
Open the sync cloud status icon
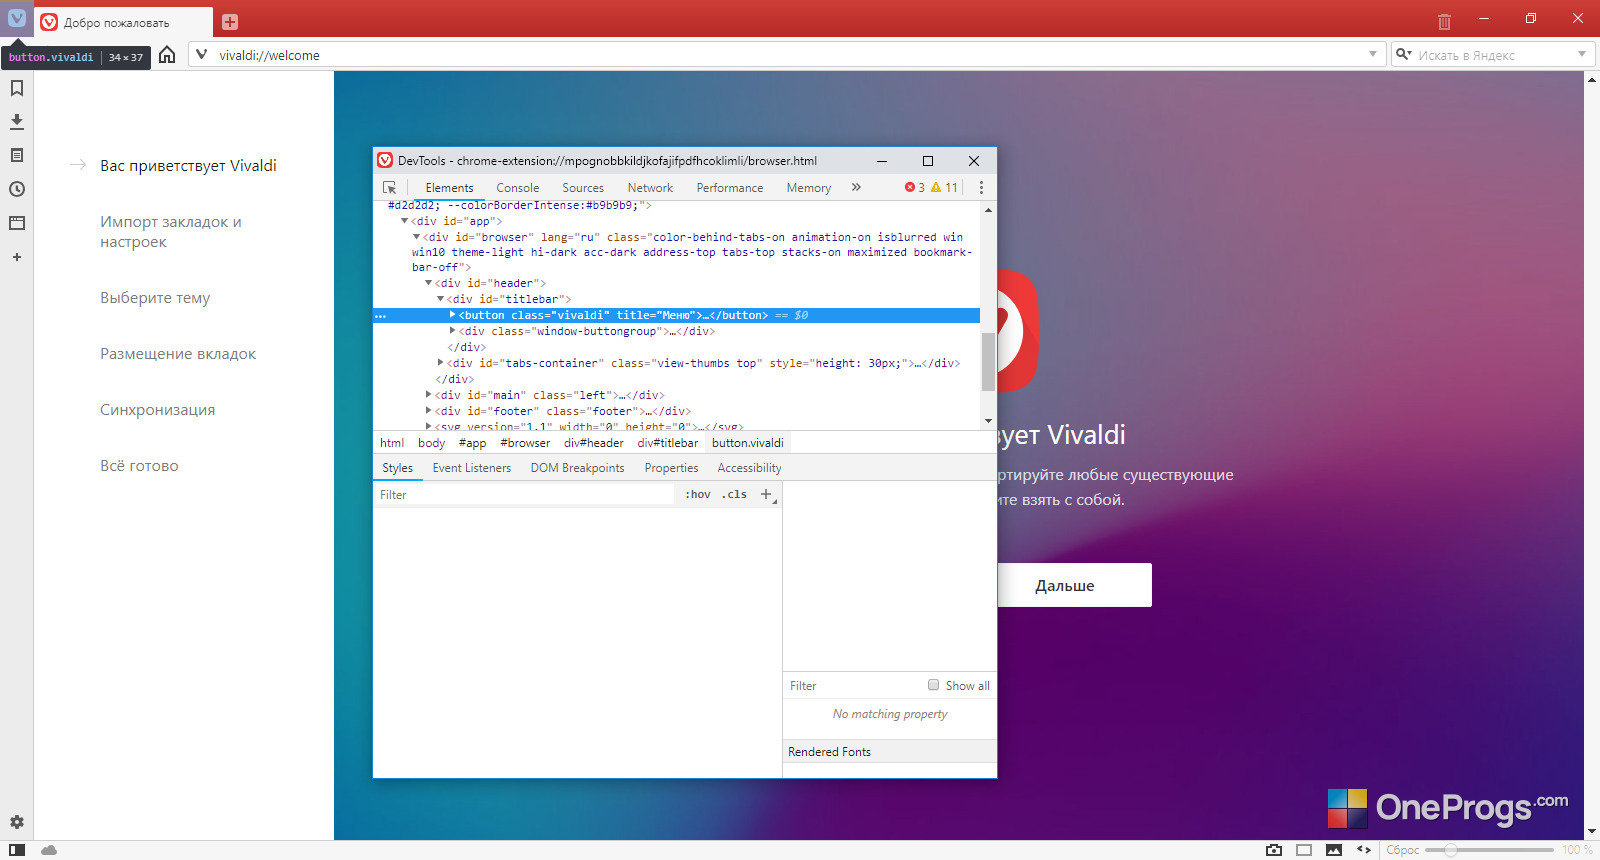(49, 850)
